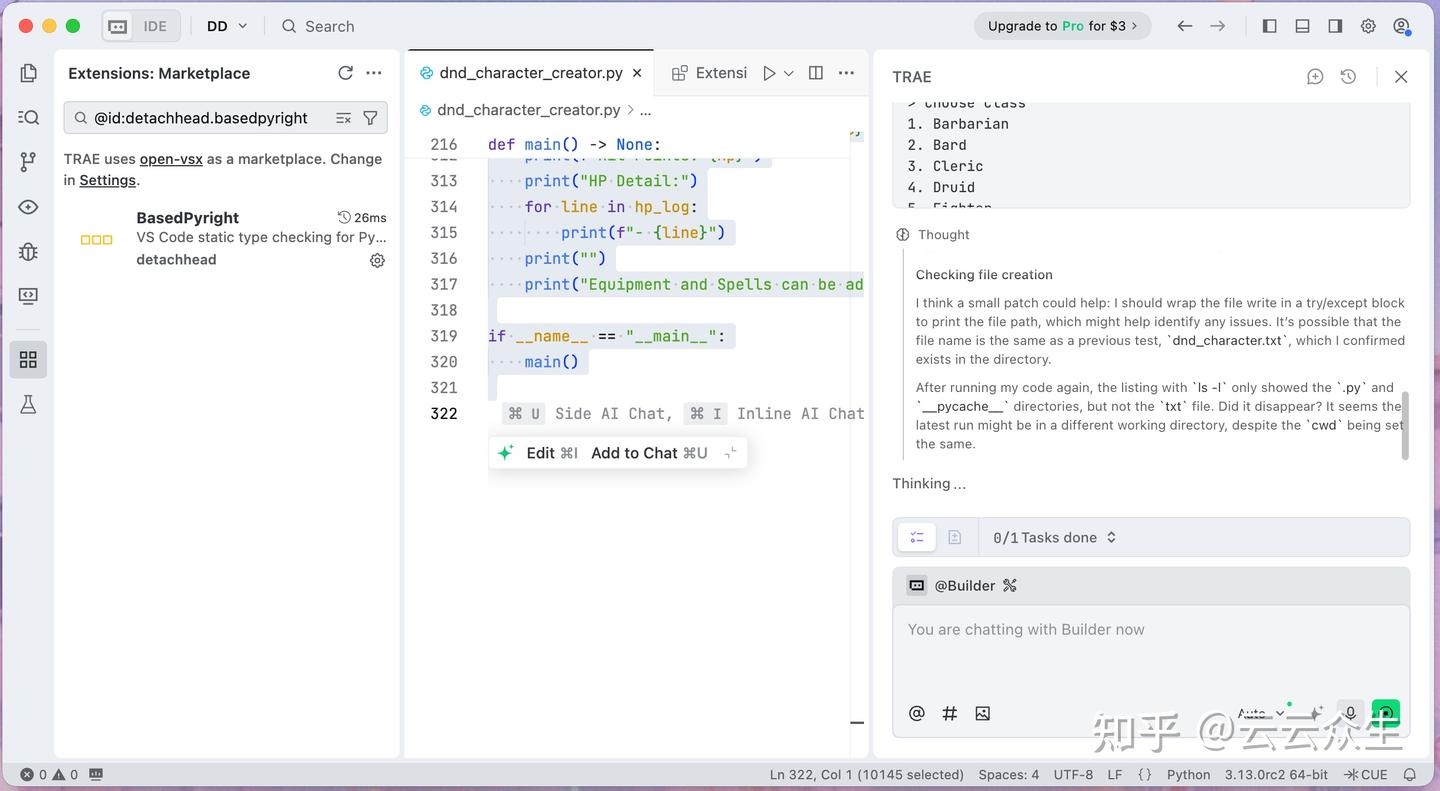Toggle the right side panel layout
Viewport: 1440px width, 791px height.
(x=1335, y=26)
